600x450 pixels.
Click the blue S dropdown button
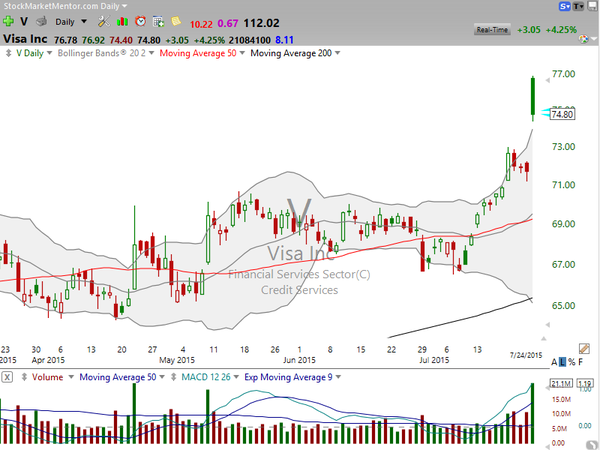tap(565, 6)
